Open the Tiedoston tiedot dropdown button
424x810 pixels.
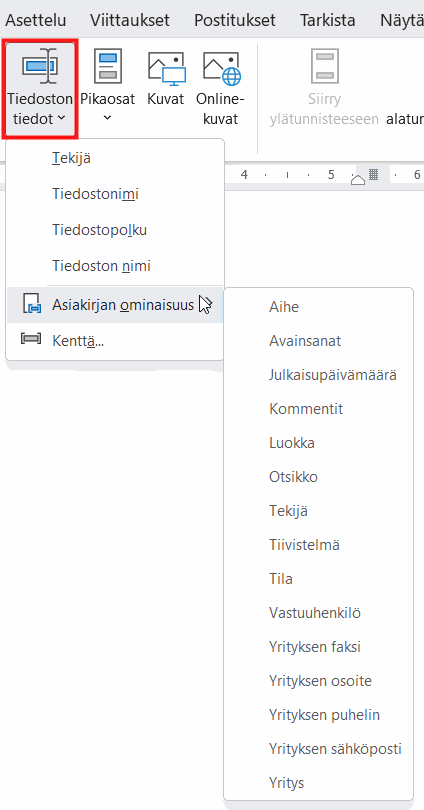tap(40, 88)
